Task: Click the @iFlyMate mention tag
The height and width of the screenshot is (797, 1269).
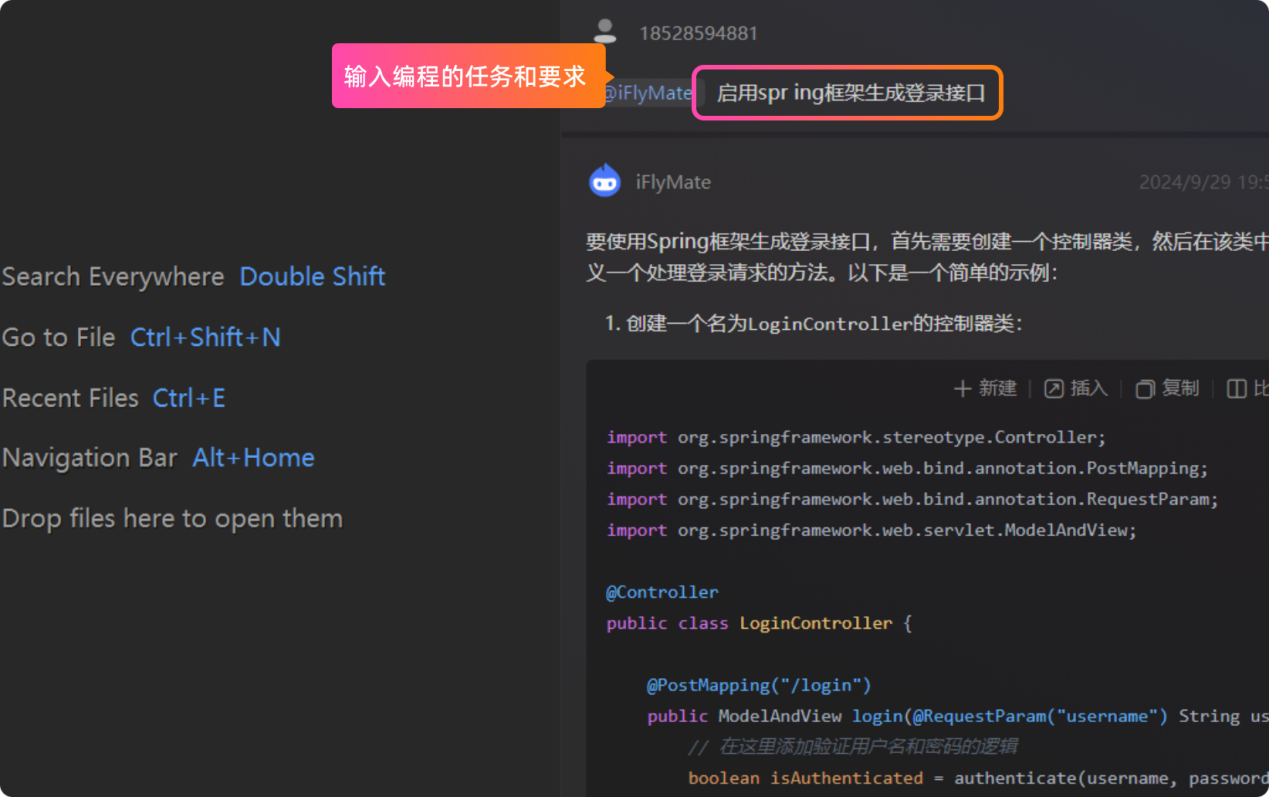Action: tap(648, 93)
